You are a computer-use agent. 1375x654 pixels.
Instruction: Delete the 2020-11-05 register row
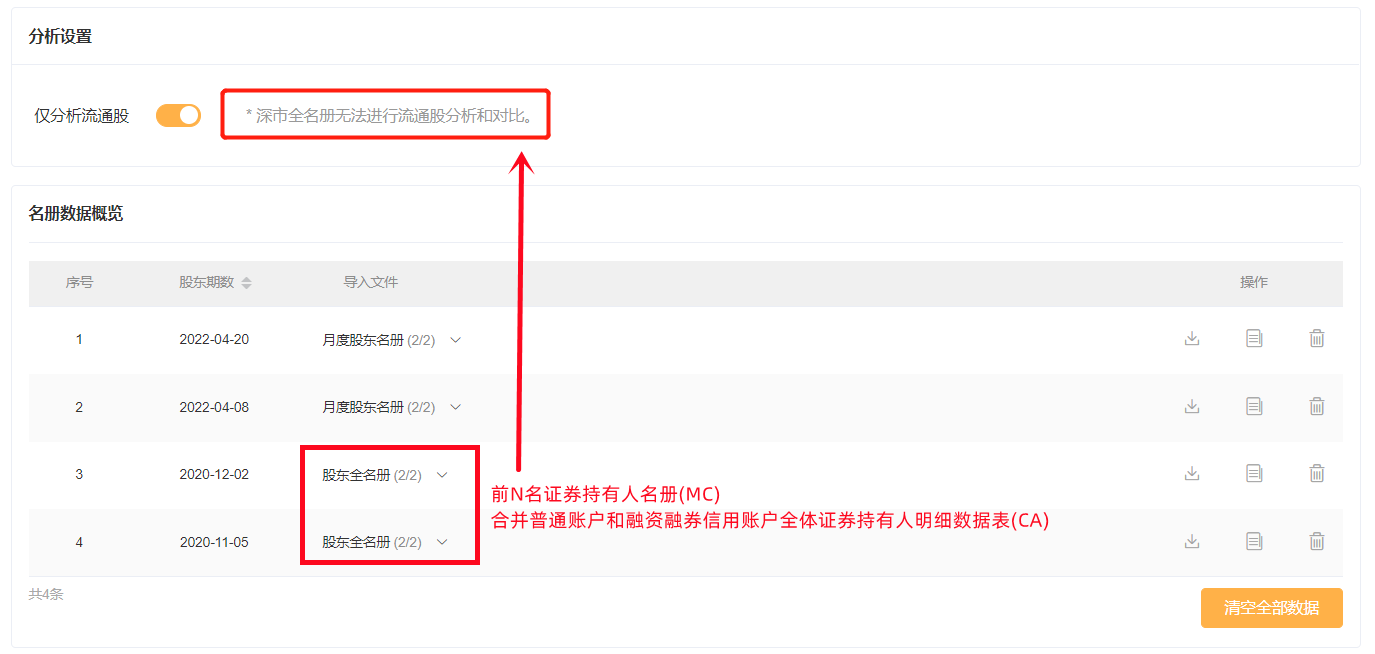pyautogui.click(x=1317, y=541)
